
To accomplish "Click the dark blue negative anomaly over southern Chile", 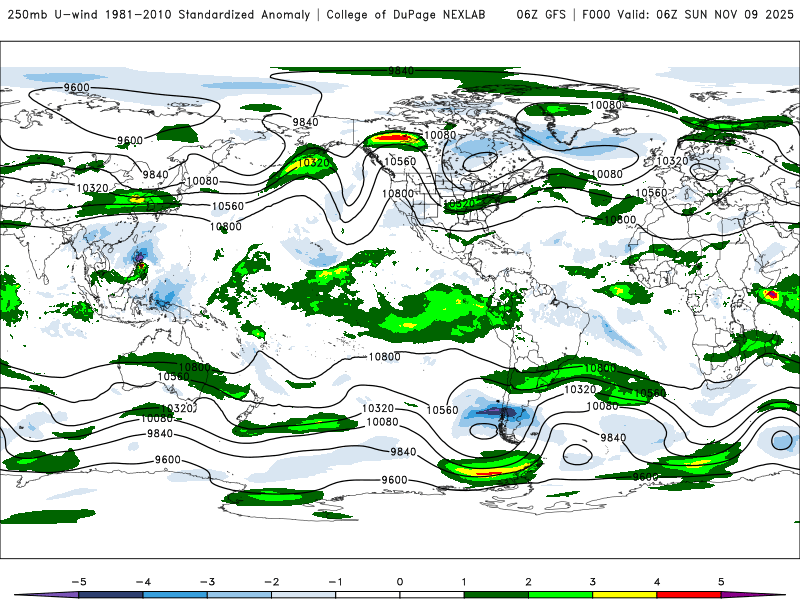I will (x=496, y=411).
